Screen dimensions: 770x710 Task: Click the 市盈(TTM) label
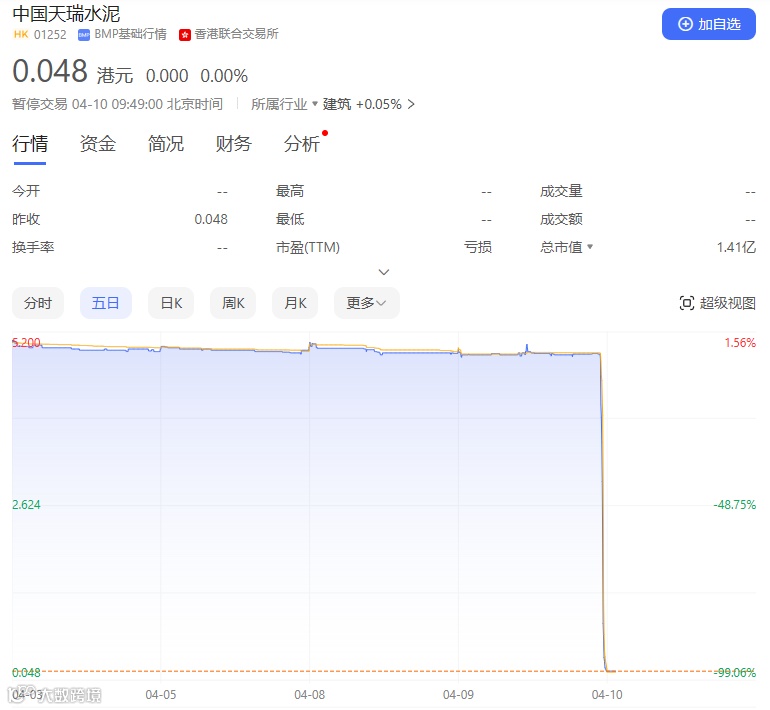(x=308, y=247)
